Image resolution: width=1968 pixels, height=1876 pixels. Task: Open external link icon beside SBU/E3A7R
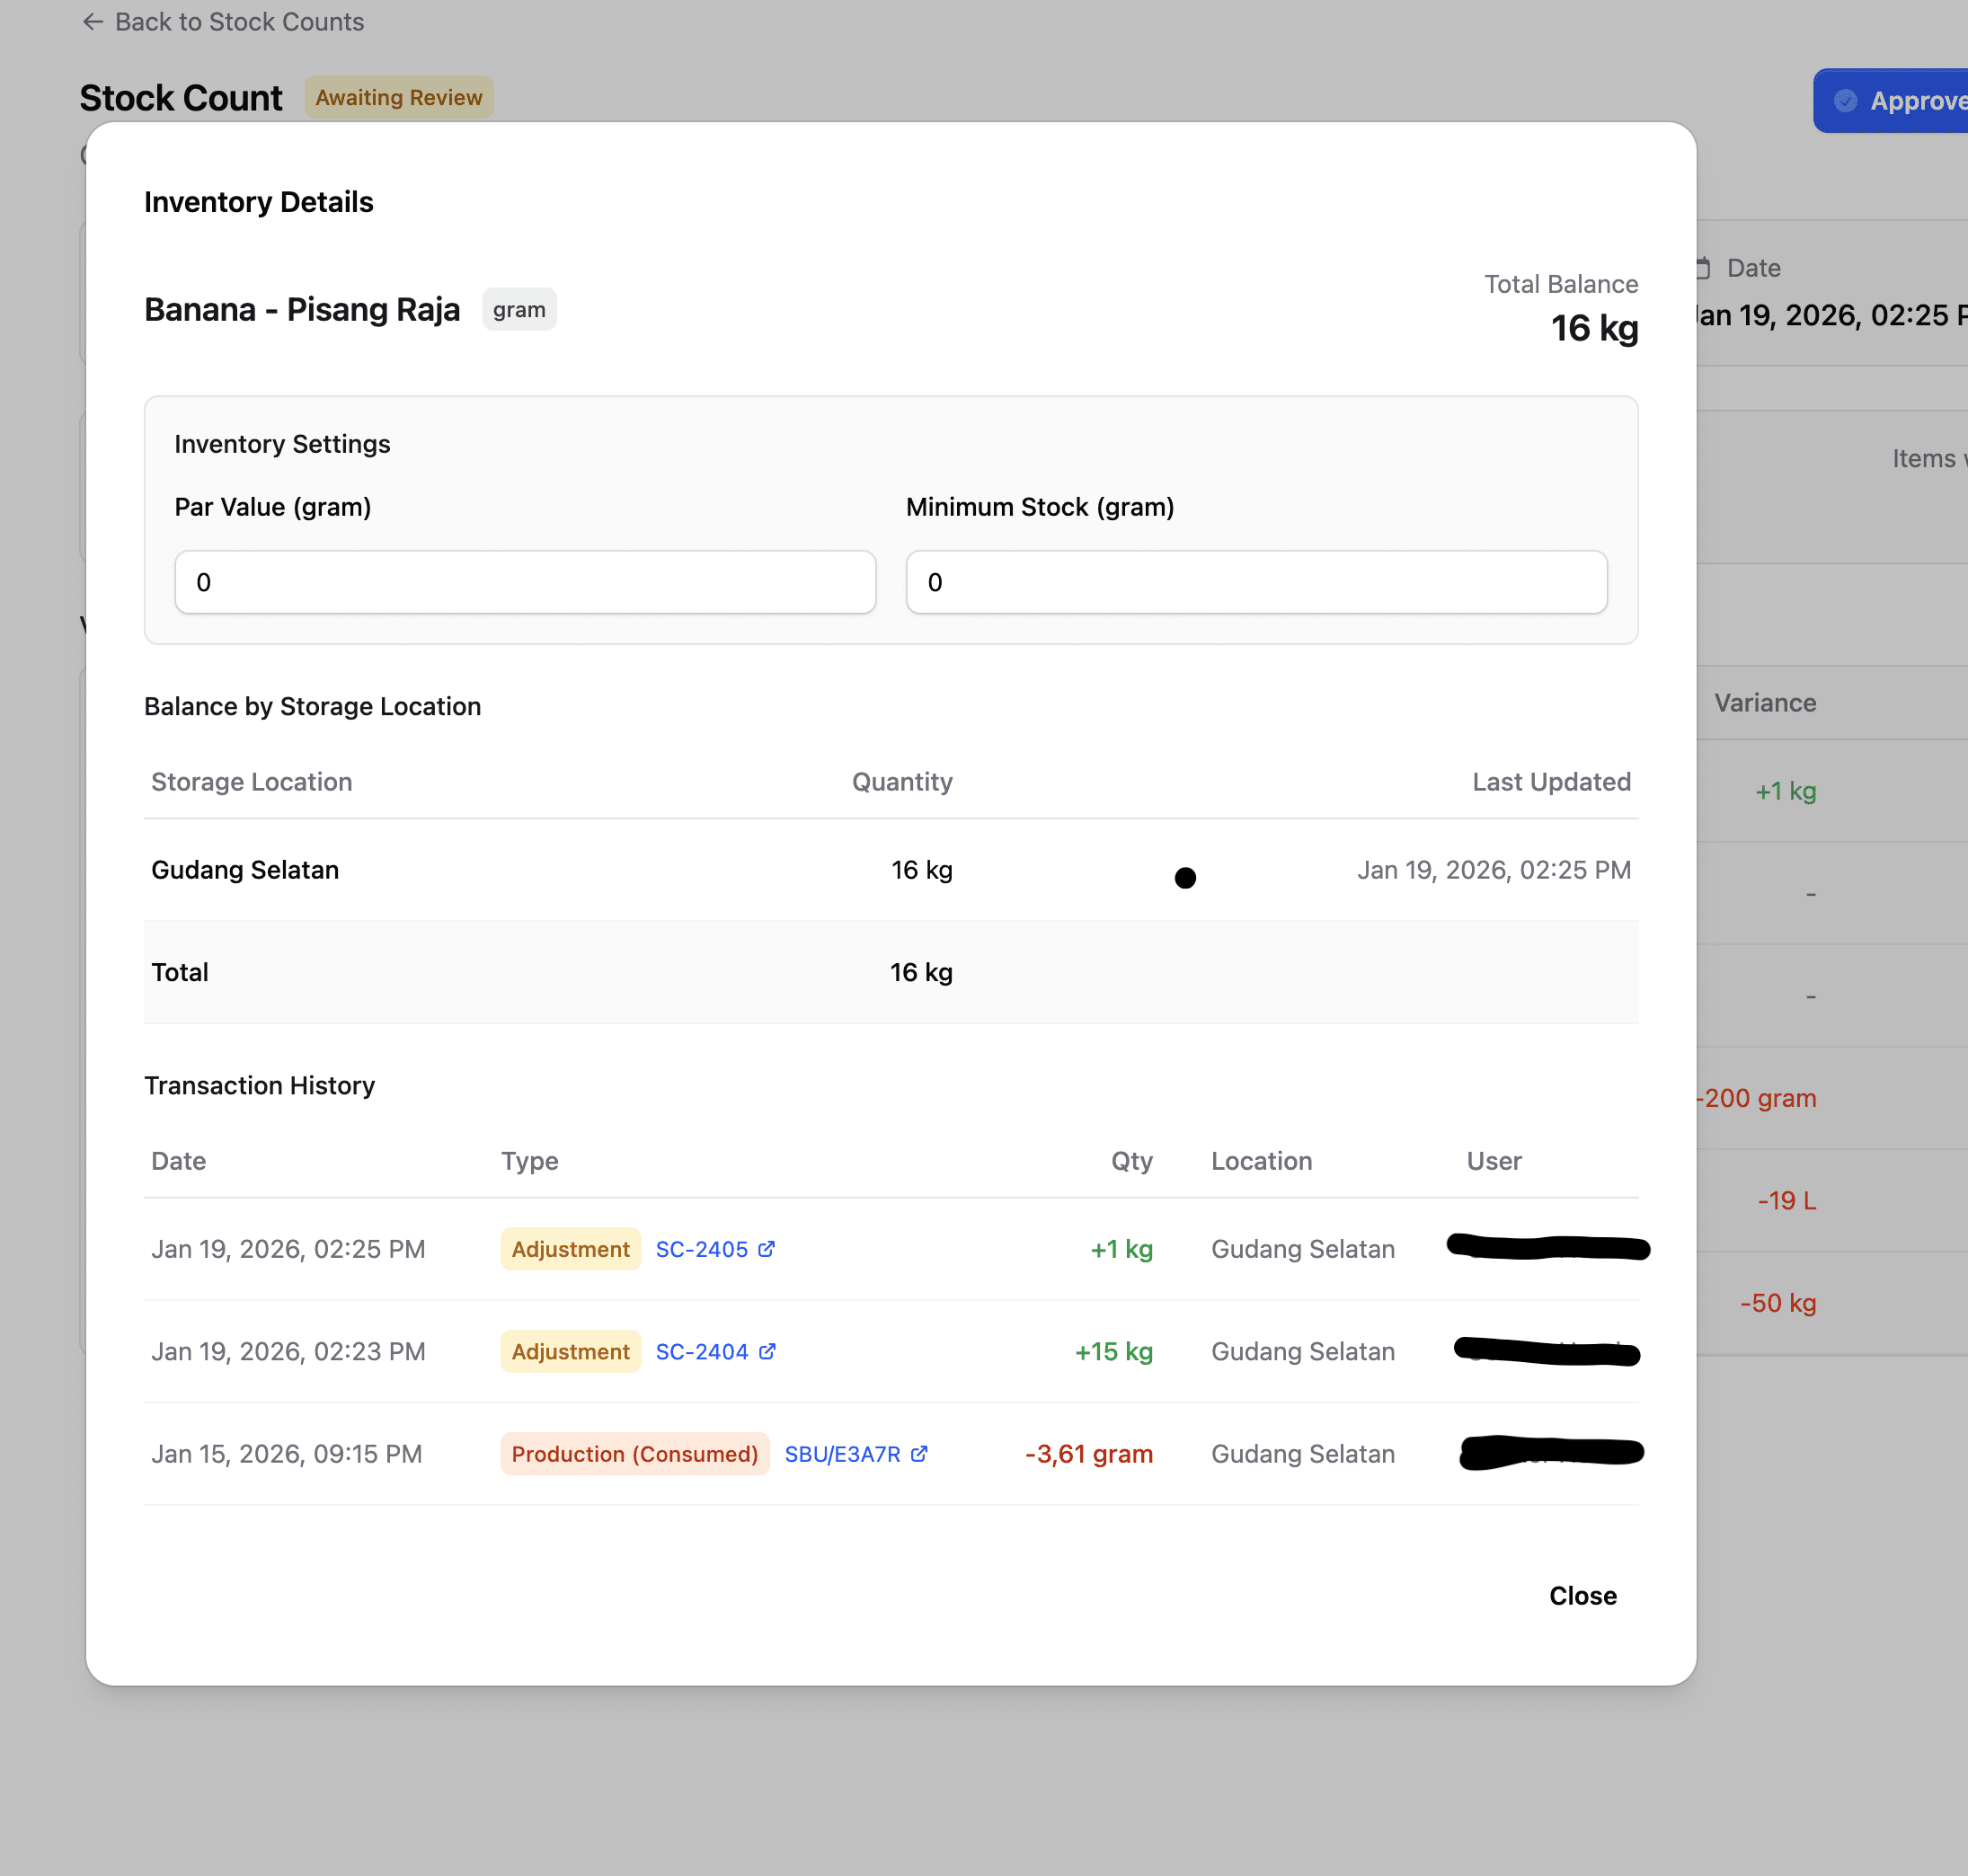(x=919, y=1453)
